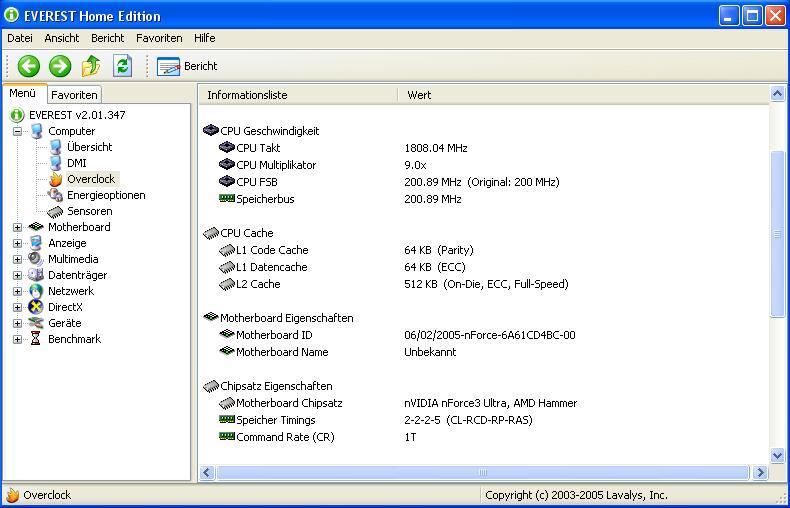Open the Hilfe menu

pos(205,38)
